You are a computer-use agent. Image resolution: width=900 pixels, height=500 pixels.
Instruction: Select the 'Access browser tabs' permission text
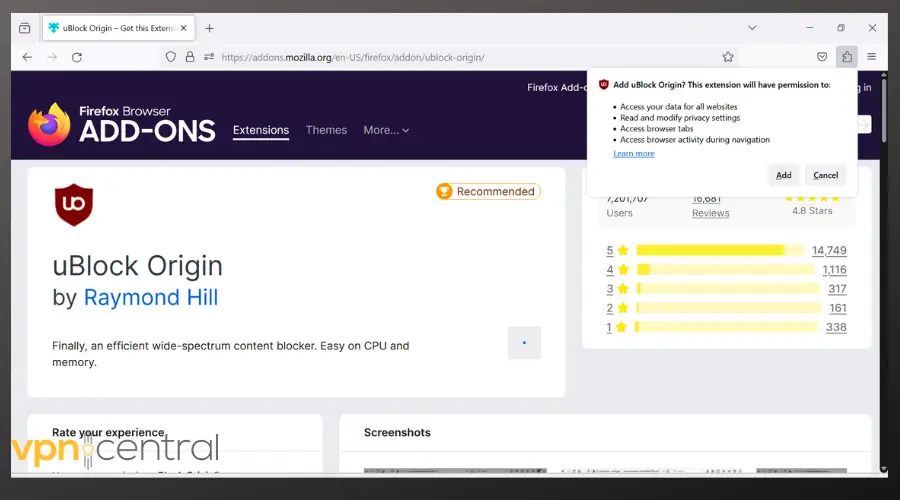pos(657,129)
